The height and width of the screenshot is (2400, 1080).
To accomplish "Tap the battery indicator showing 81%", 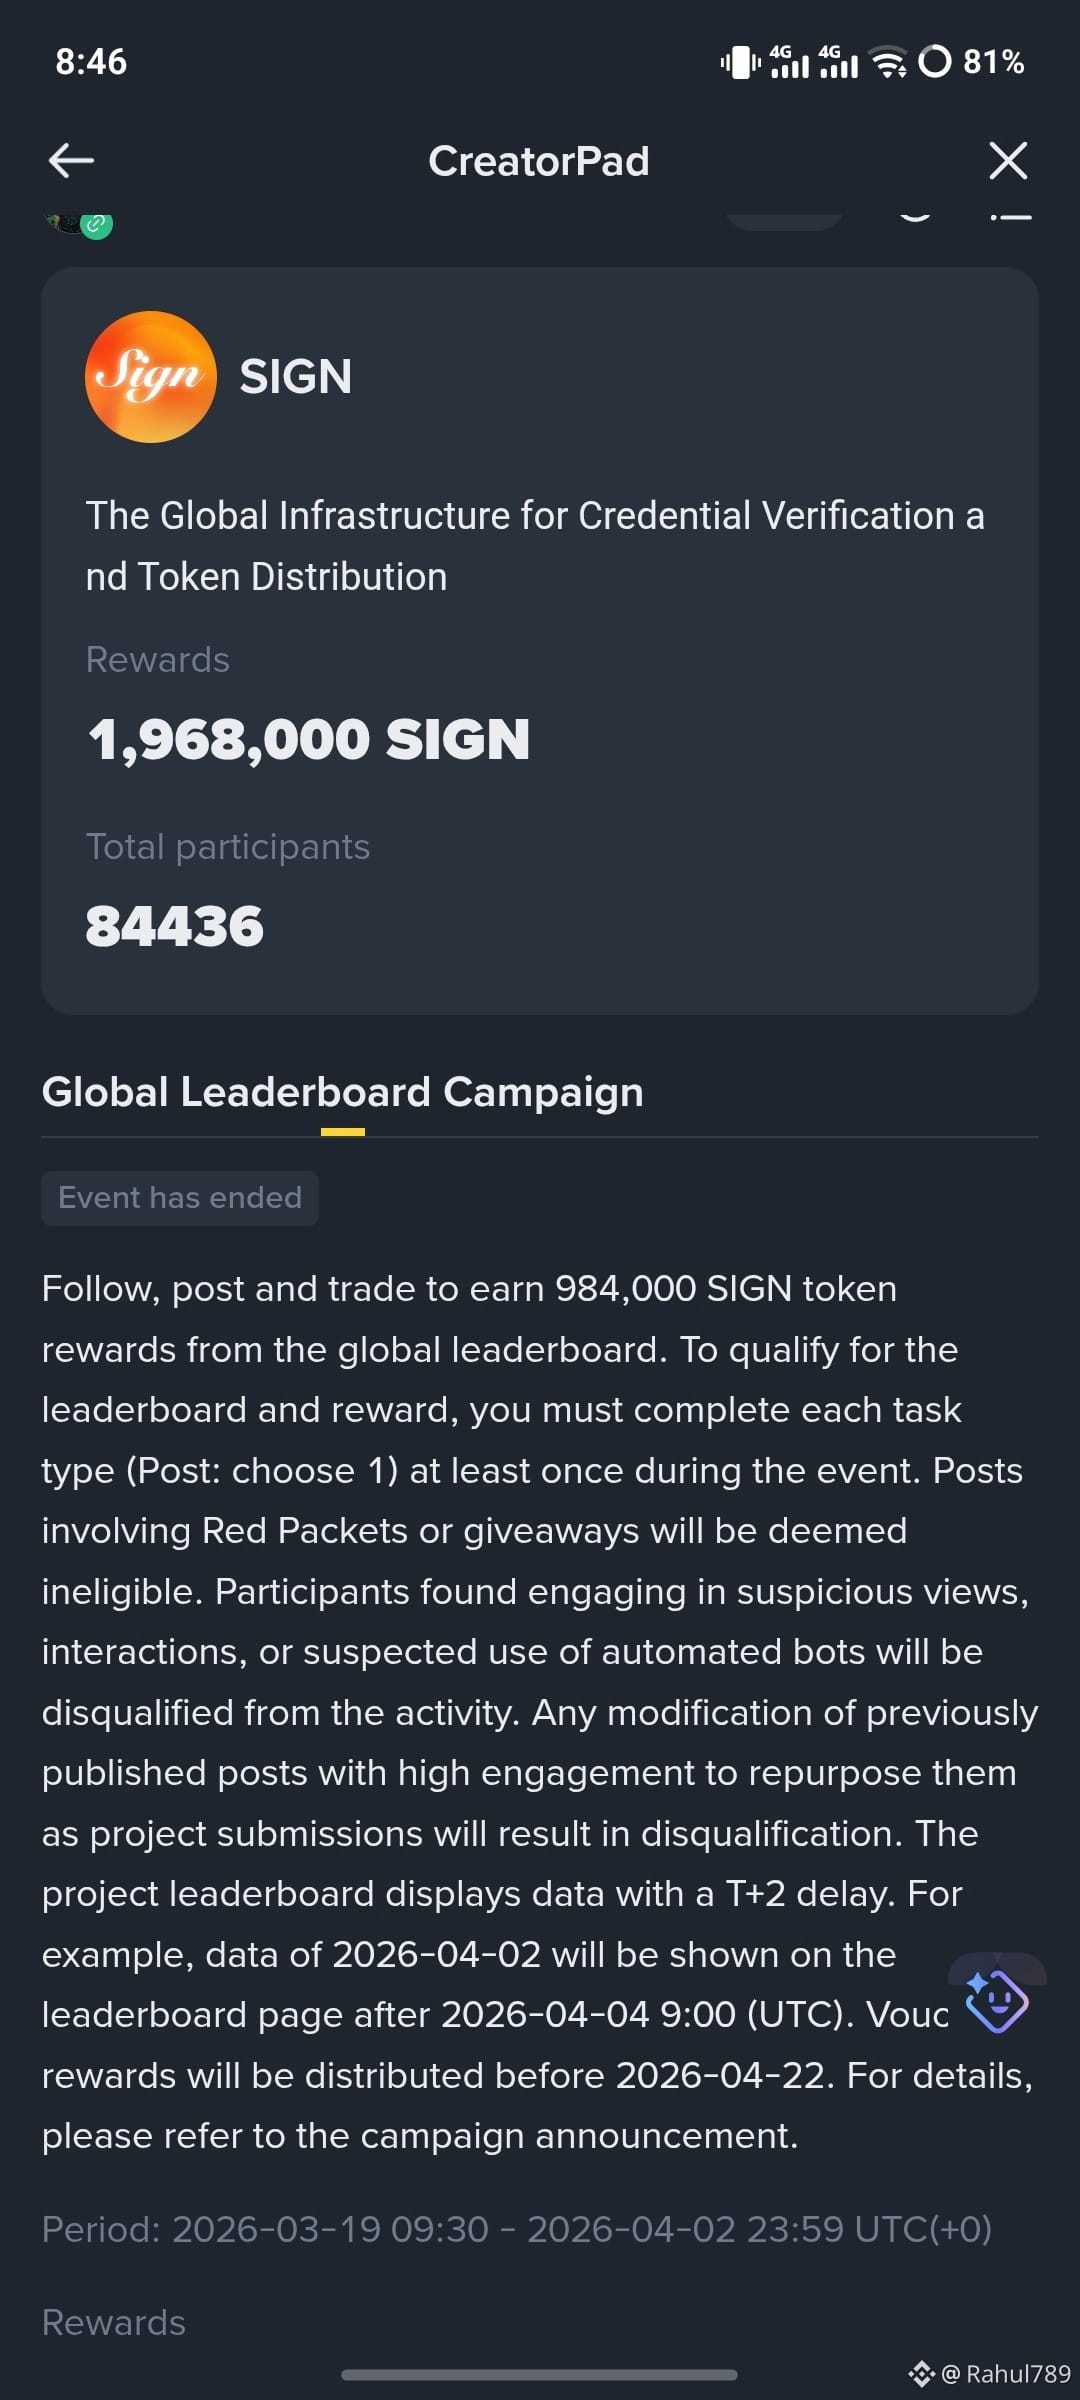I will click(x=972, y=62).
